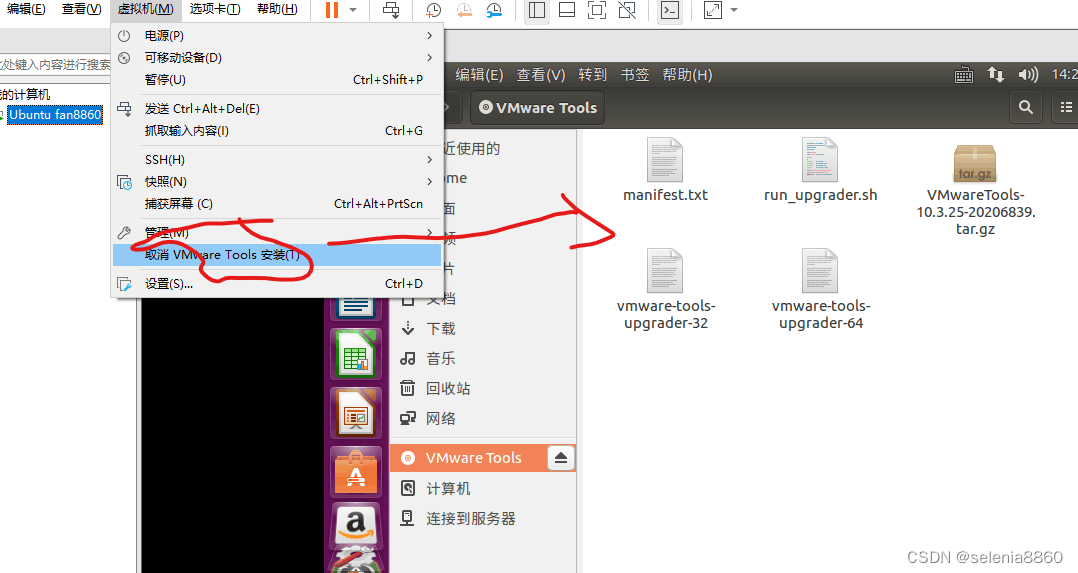Choose 取消 VMware Tools 安装(T)
The height and width of the screenshot is (573, 1078).
pos(277,255)
